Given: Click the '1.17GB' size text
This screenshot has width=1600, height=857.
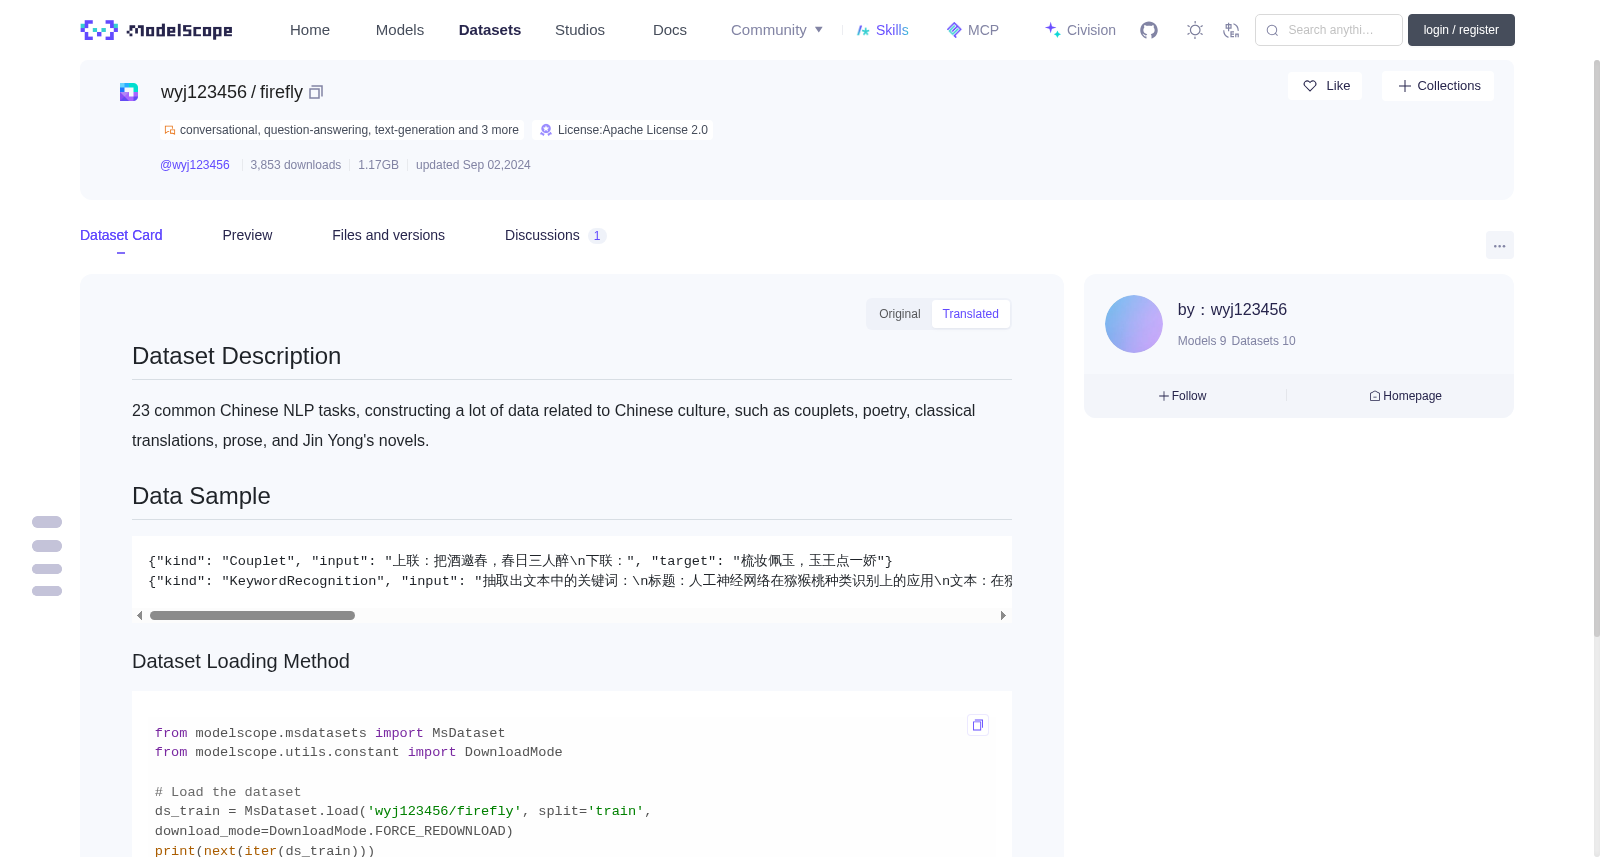Looking at the screenshot, I should 378,165.
